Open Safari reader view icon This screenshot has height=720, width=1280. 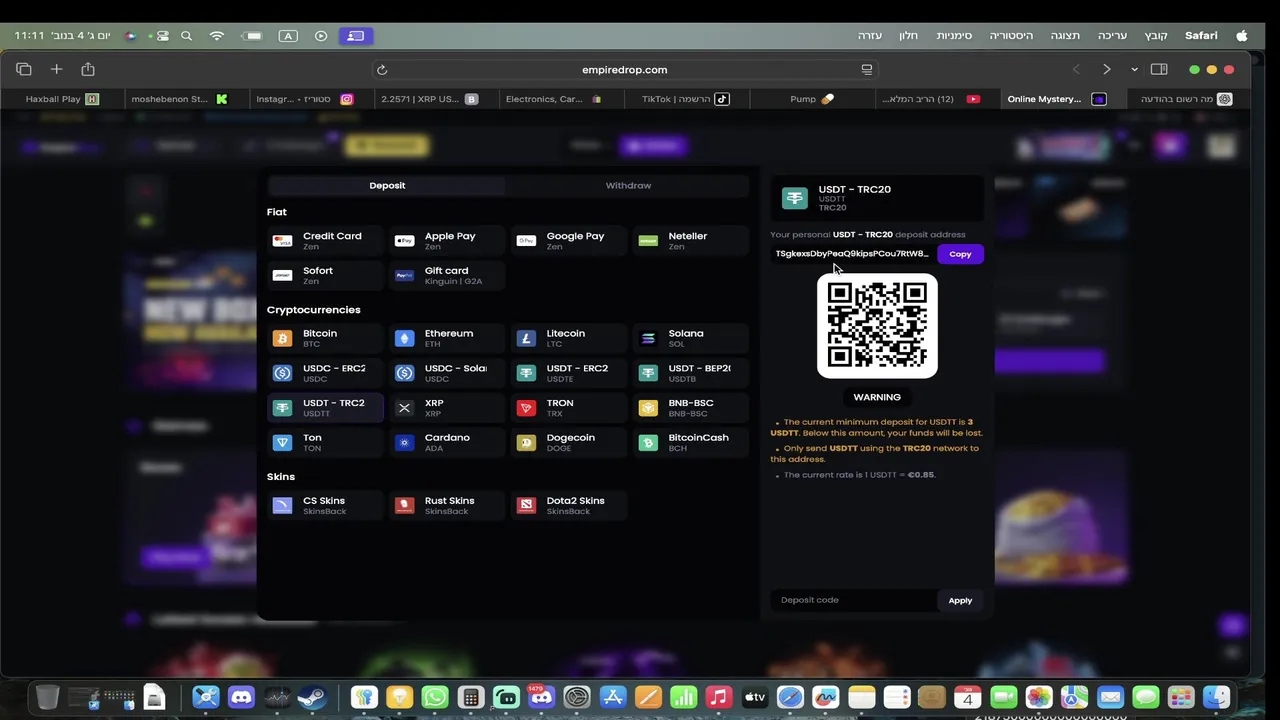pyautogui.click(x=867, y=70)
